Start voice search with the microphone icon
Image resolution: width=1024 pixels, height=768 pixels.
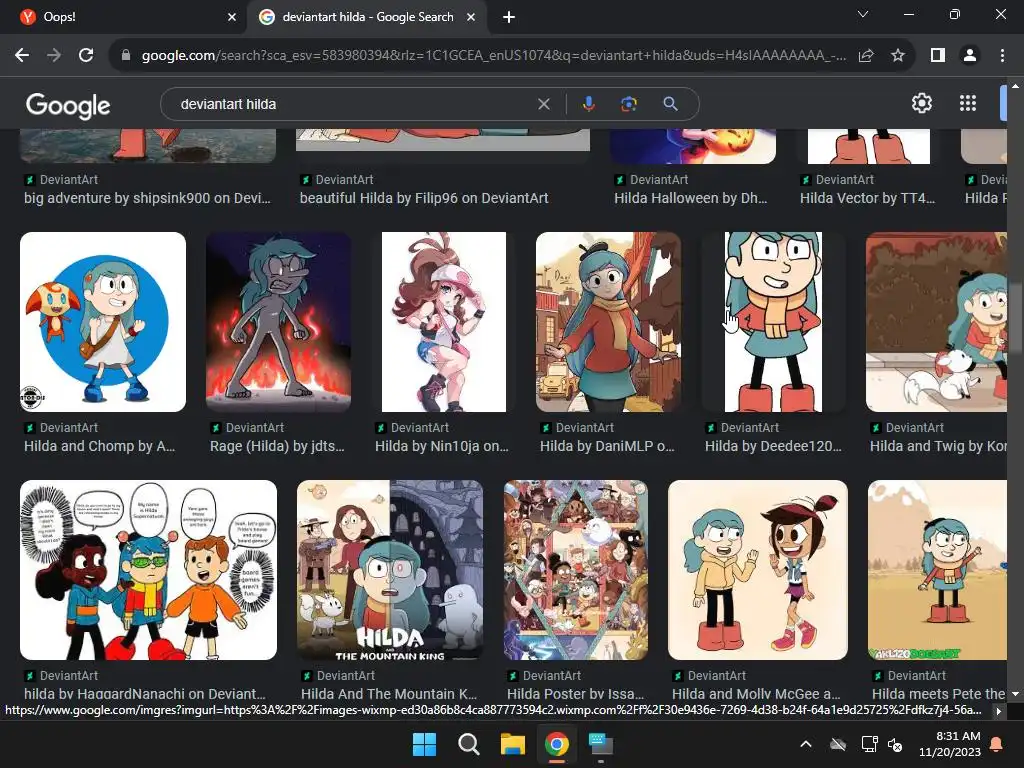pos(588,104)
